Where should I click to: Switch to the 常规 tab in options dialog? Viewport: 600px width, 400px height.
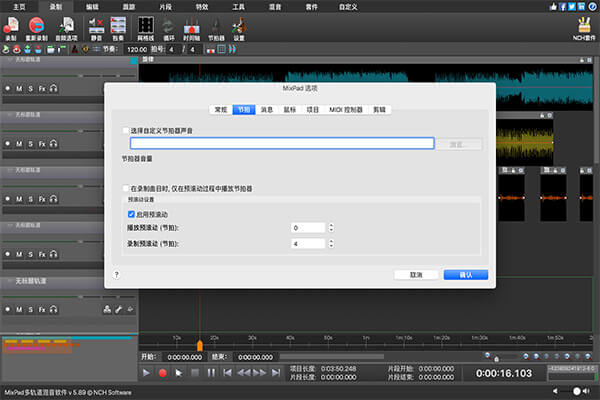click(221, 109)
